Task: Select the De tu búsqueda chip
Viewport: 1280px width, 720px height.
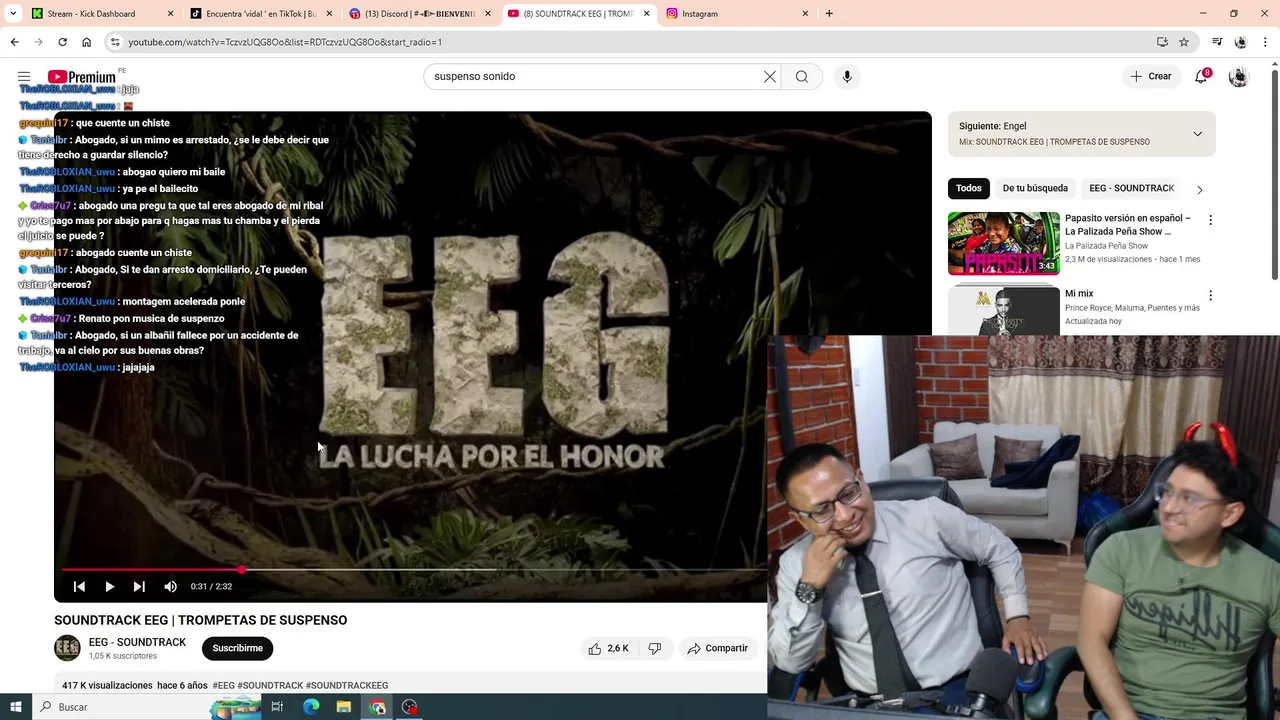Action: click(1035, 188)
